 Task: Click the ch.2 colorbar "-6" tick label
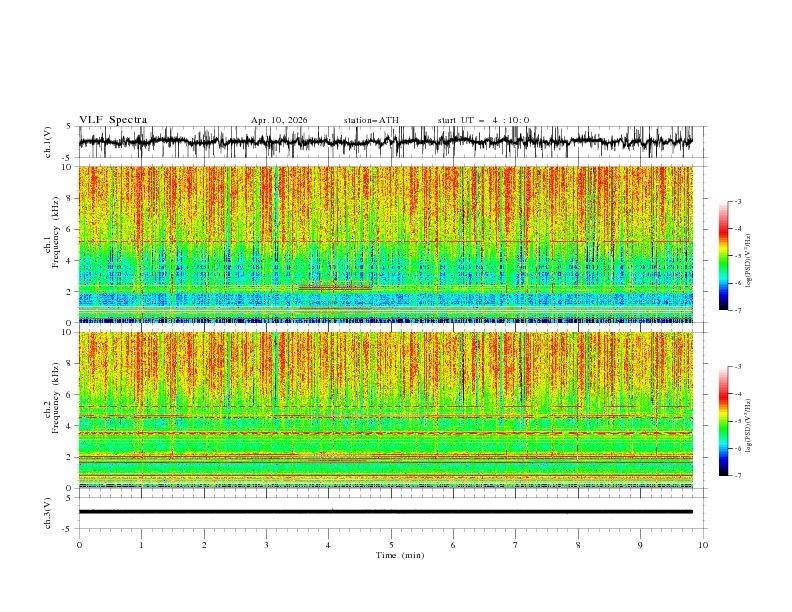tap(737, 448)
